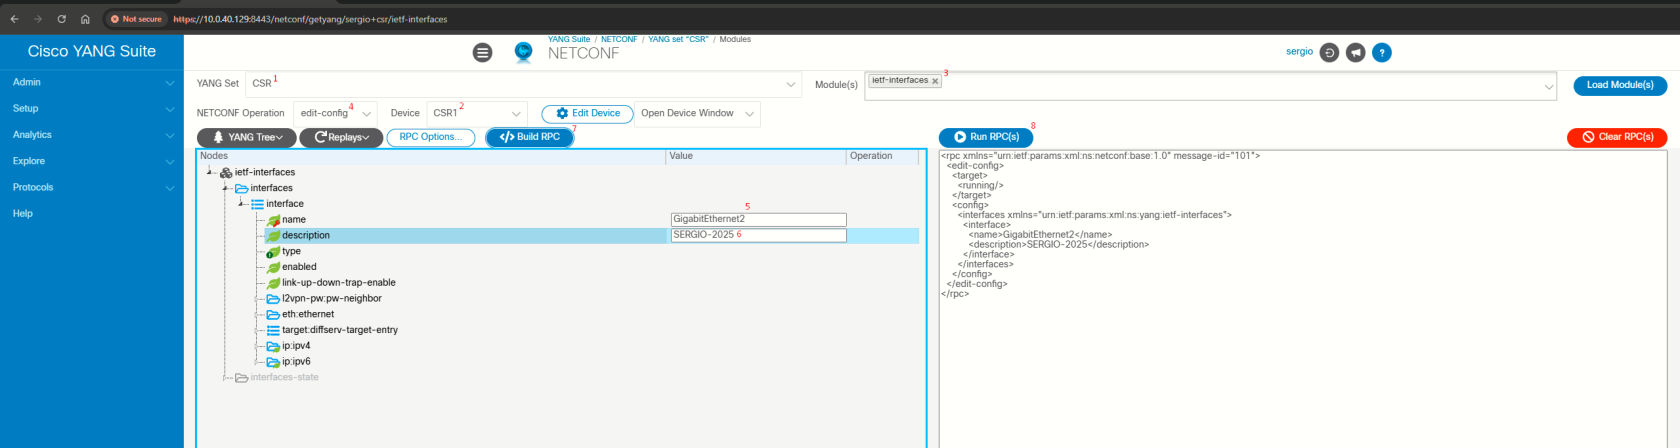
Task: Open the Replays dropdown button
Action: (341, 137)
